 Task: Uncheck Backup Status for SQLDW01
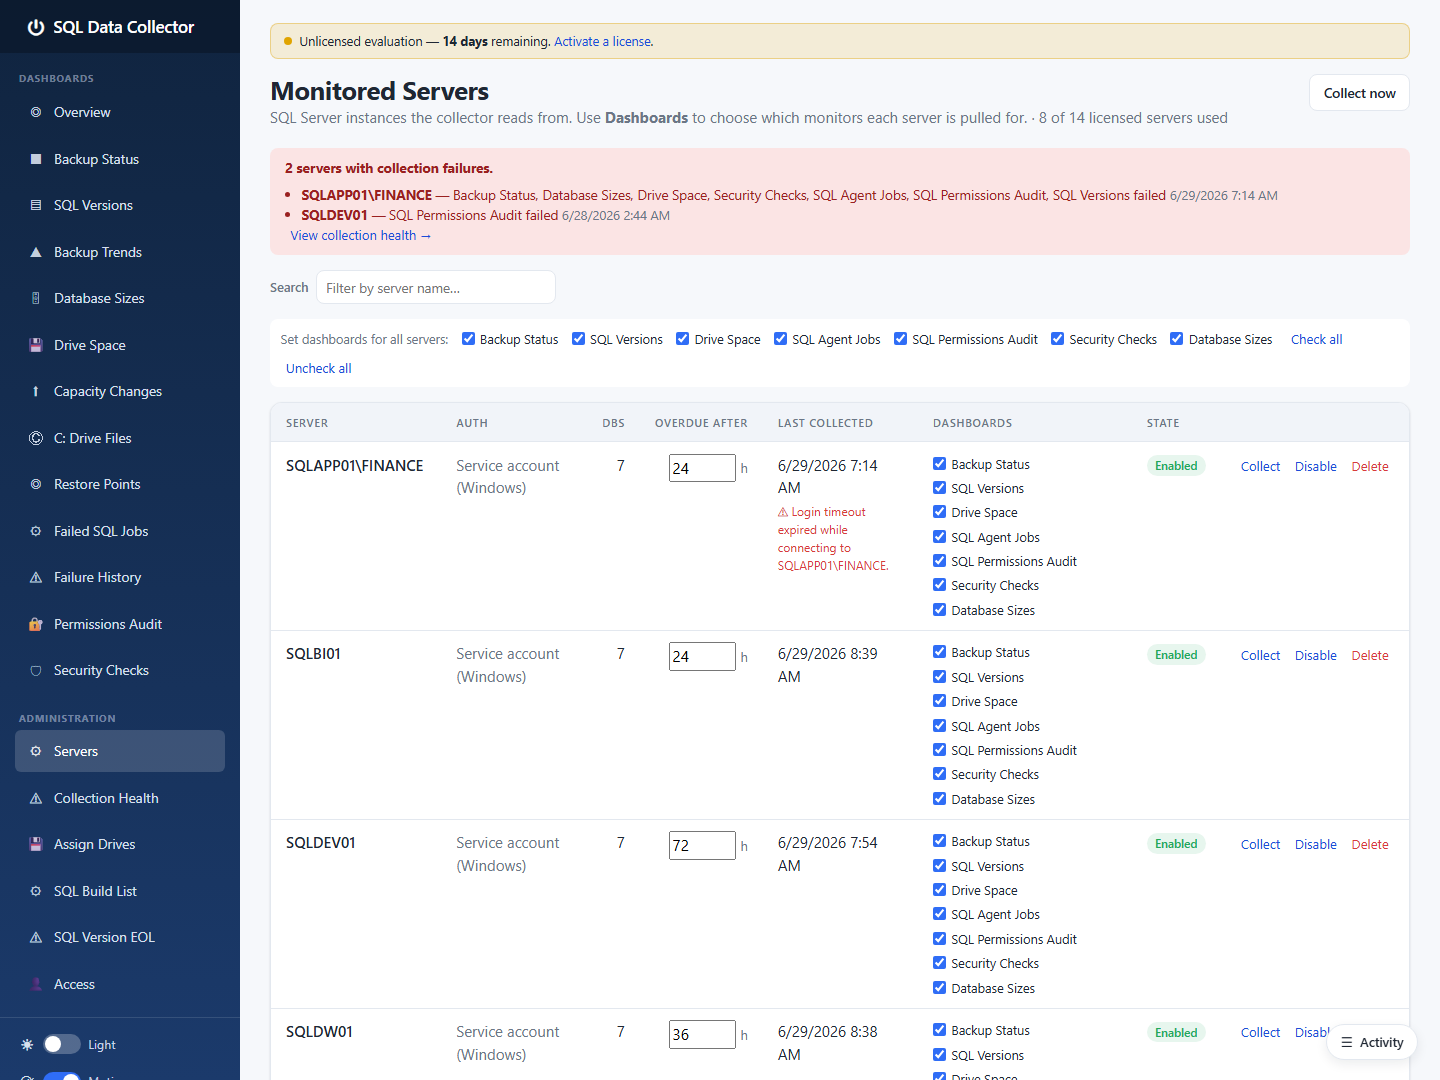[940, 1030]
